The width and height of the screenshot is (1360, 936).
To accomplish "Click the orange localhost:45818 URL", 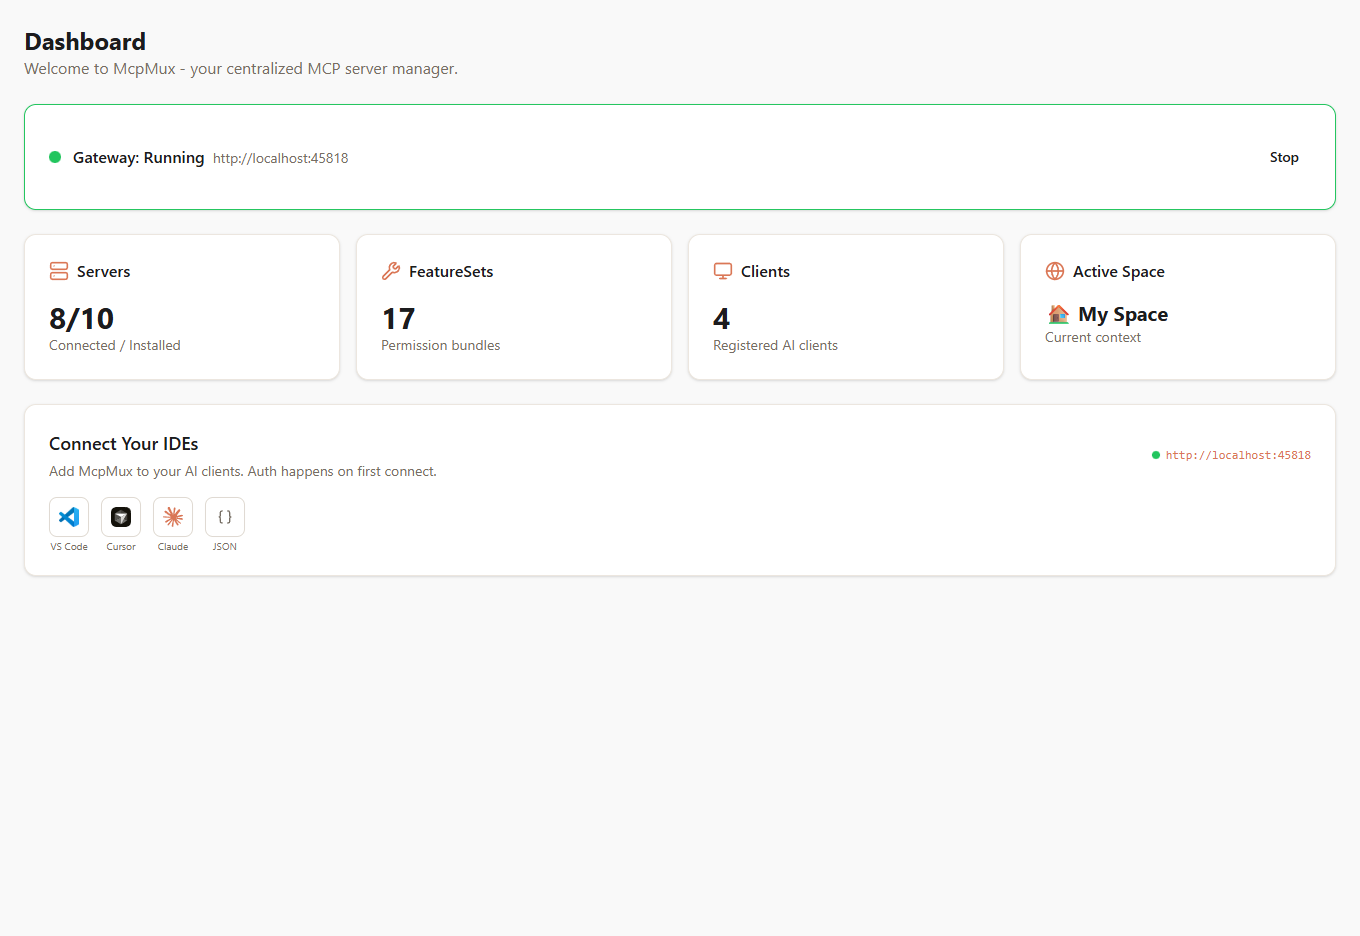I will [1238, 455].
